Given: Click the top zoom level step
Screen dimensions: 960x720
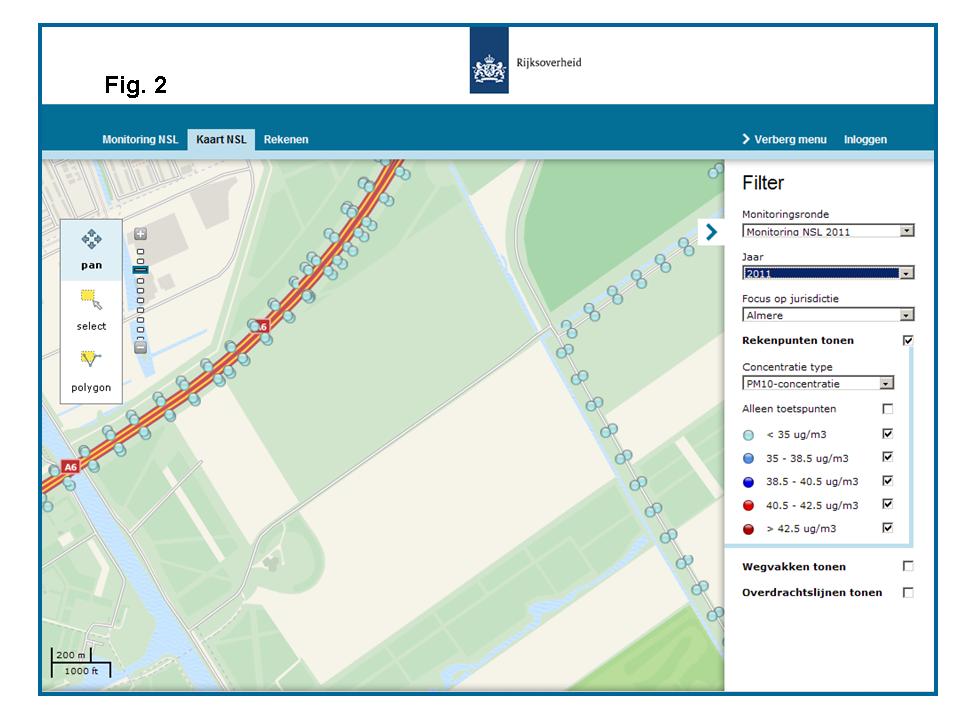Looking at the screenshot, I should (x=140, y=252).
